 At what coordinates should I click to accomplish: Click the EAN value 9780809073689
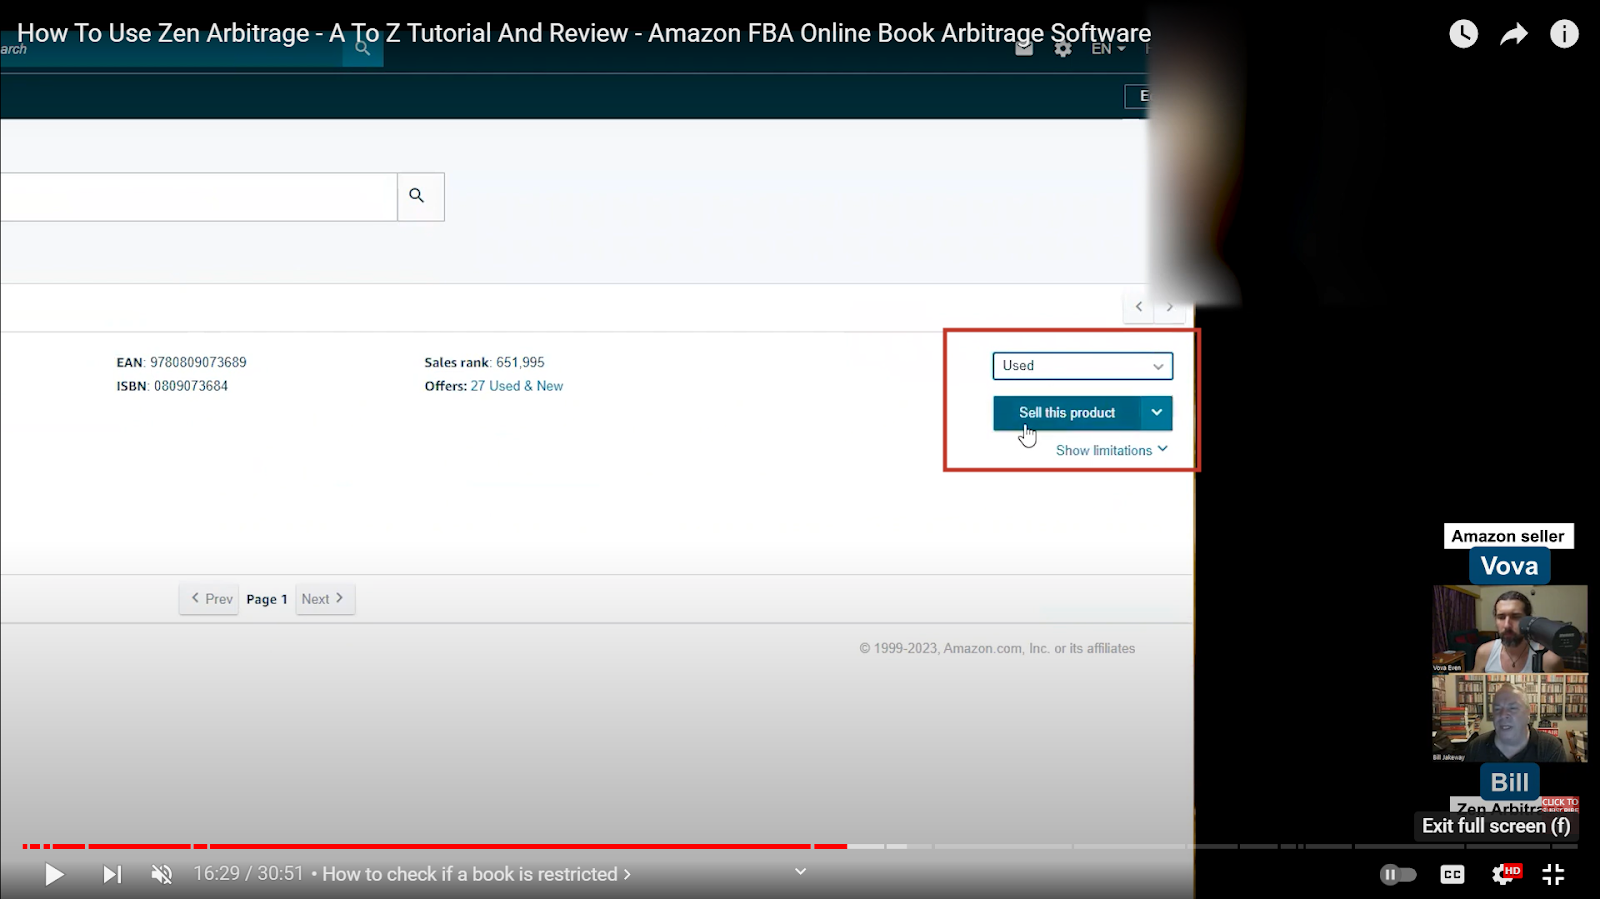[x=198, y=363]
